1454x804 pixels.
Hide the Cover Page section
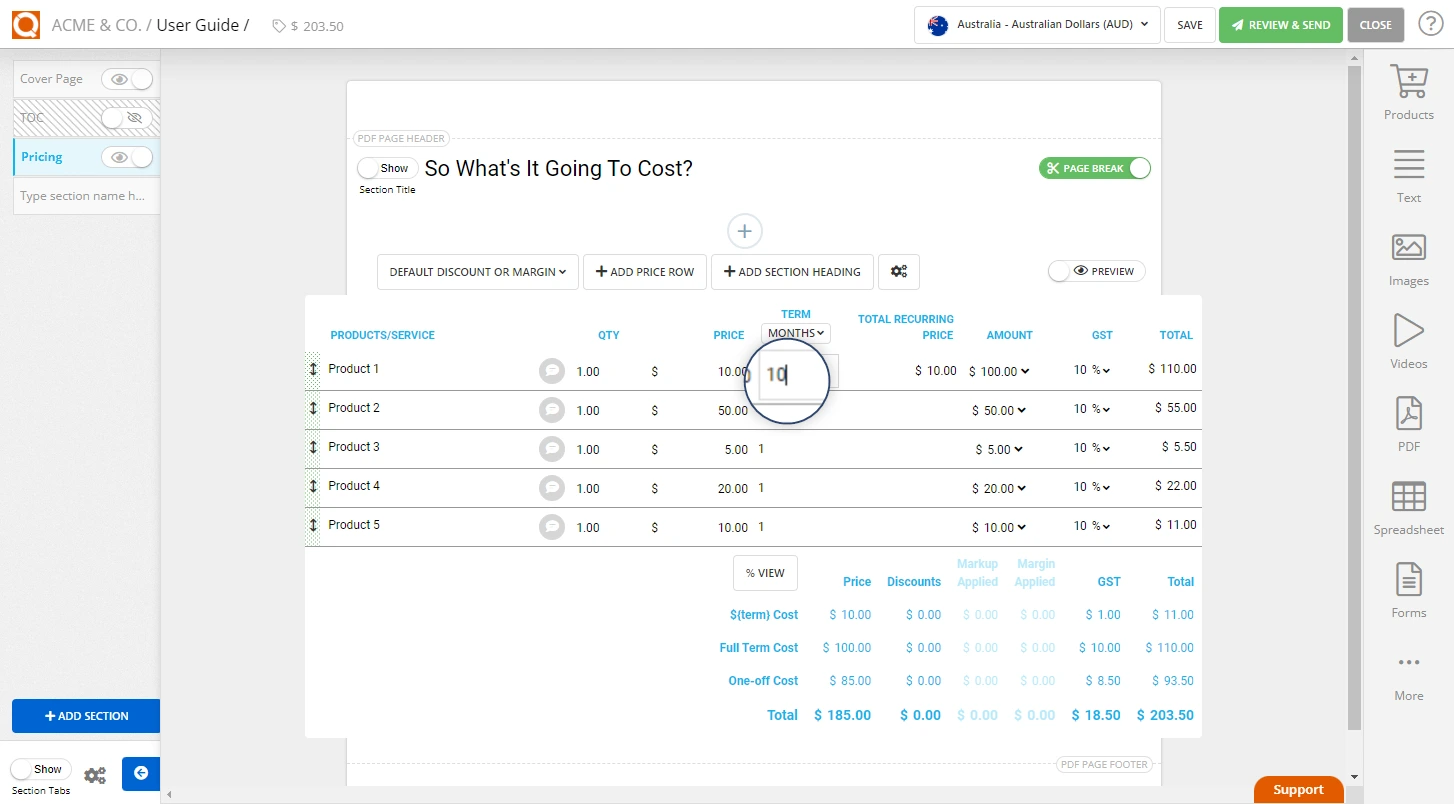(127, 78)
